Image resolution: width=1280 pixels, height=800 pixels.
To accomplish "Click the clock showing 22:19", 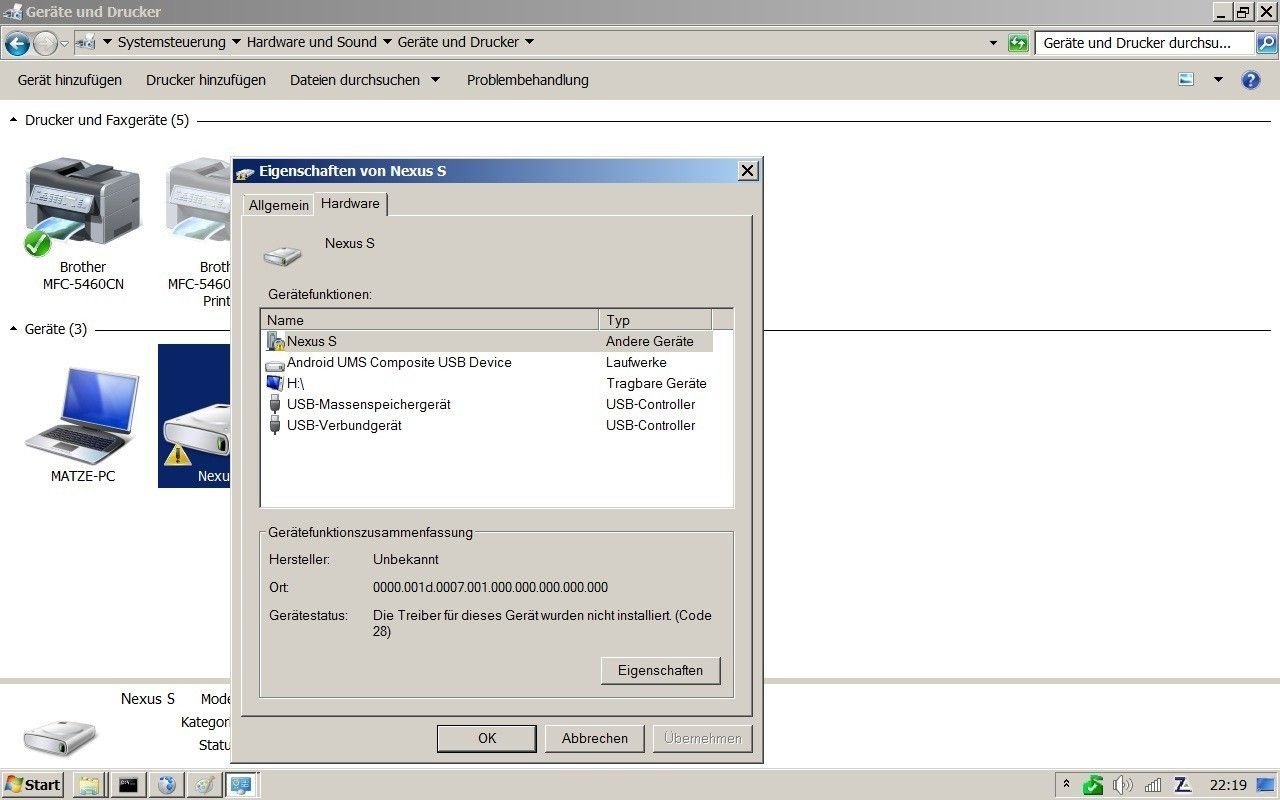I will click(x=1228, y=785).
